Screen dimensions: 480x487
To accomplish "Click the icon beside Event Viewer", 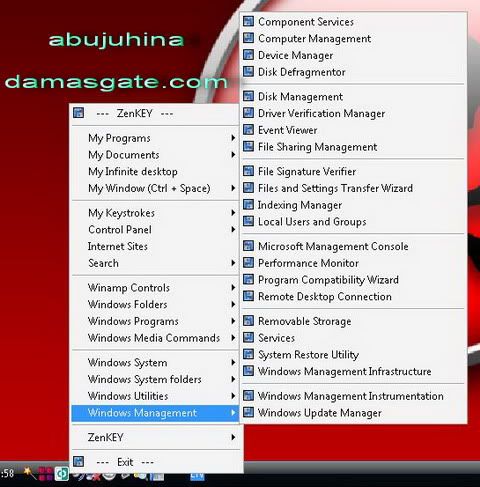I will 248,130.
